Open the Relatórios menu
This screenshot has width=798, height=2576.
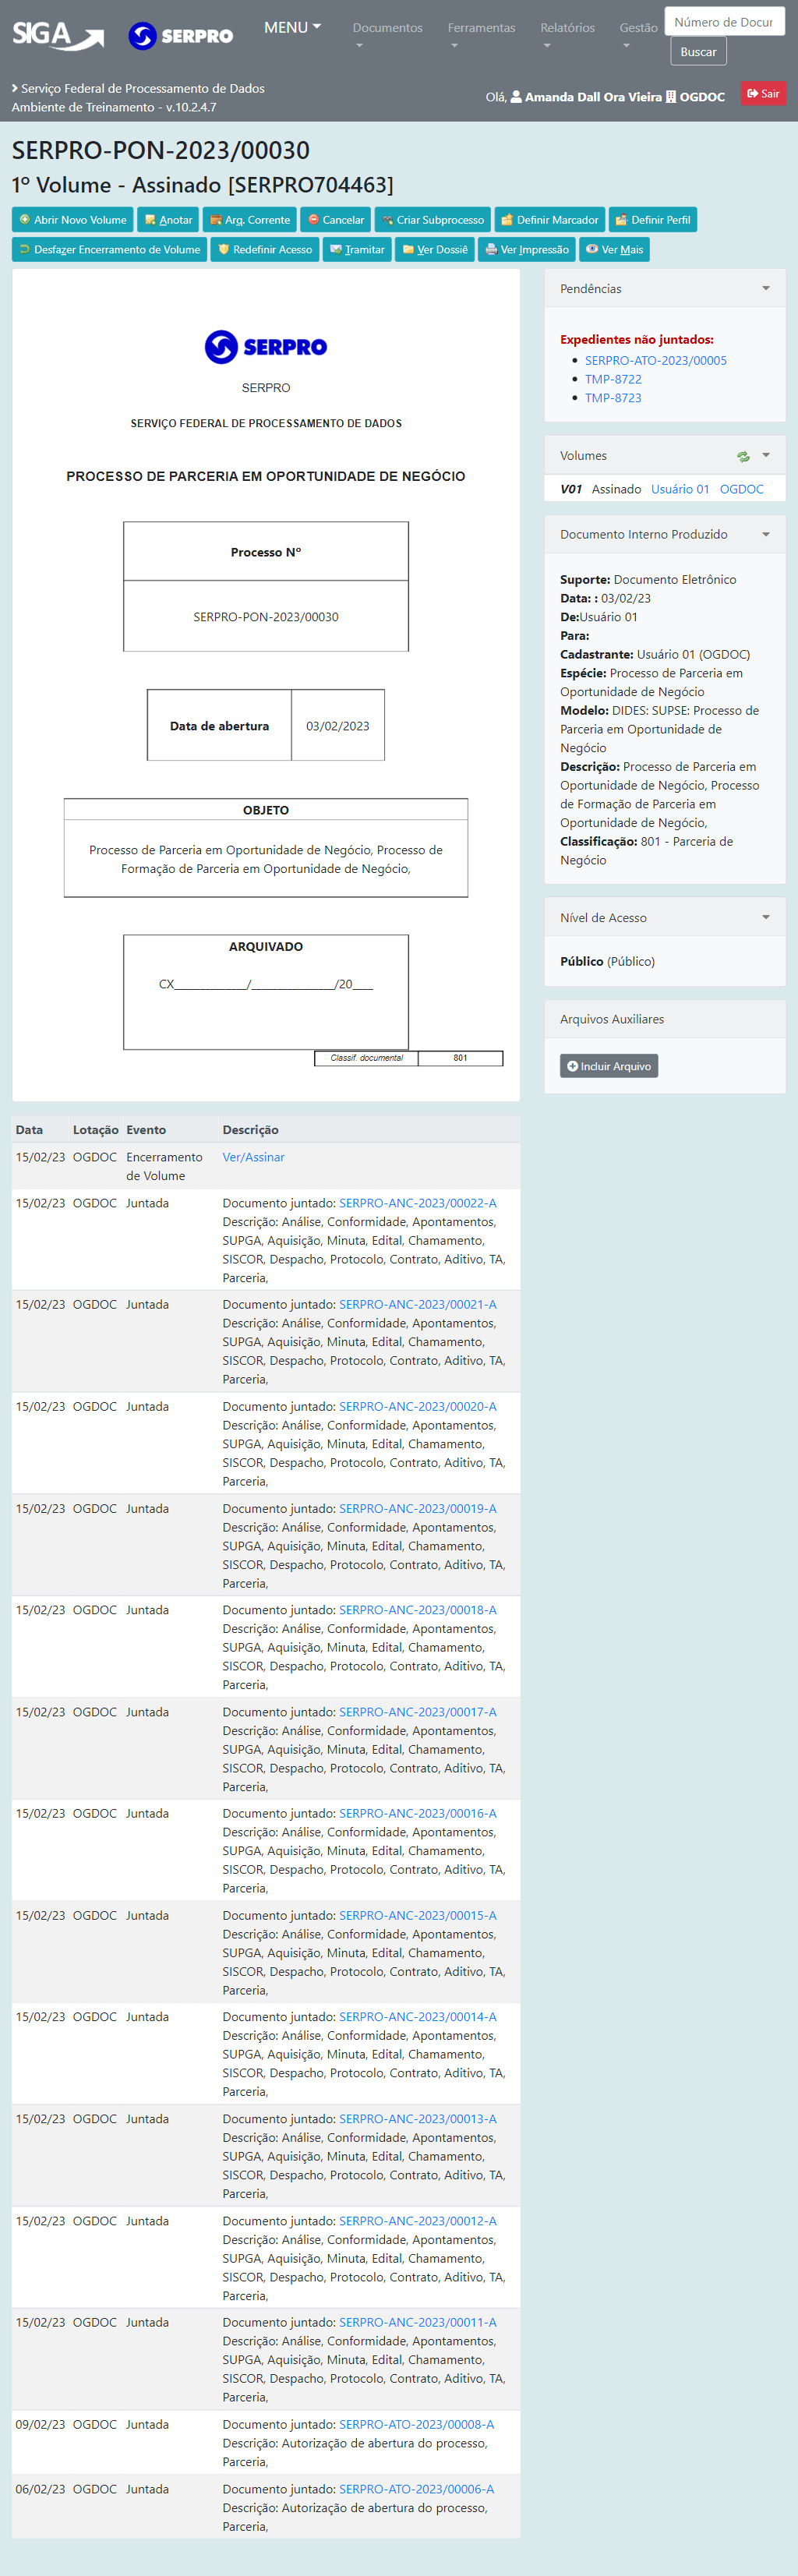[x=567, y=35]
